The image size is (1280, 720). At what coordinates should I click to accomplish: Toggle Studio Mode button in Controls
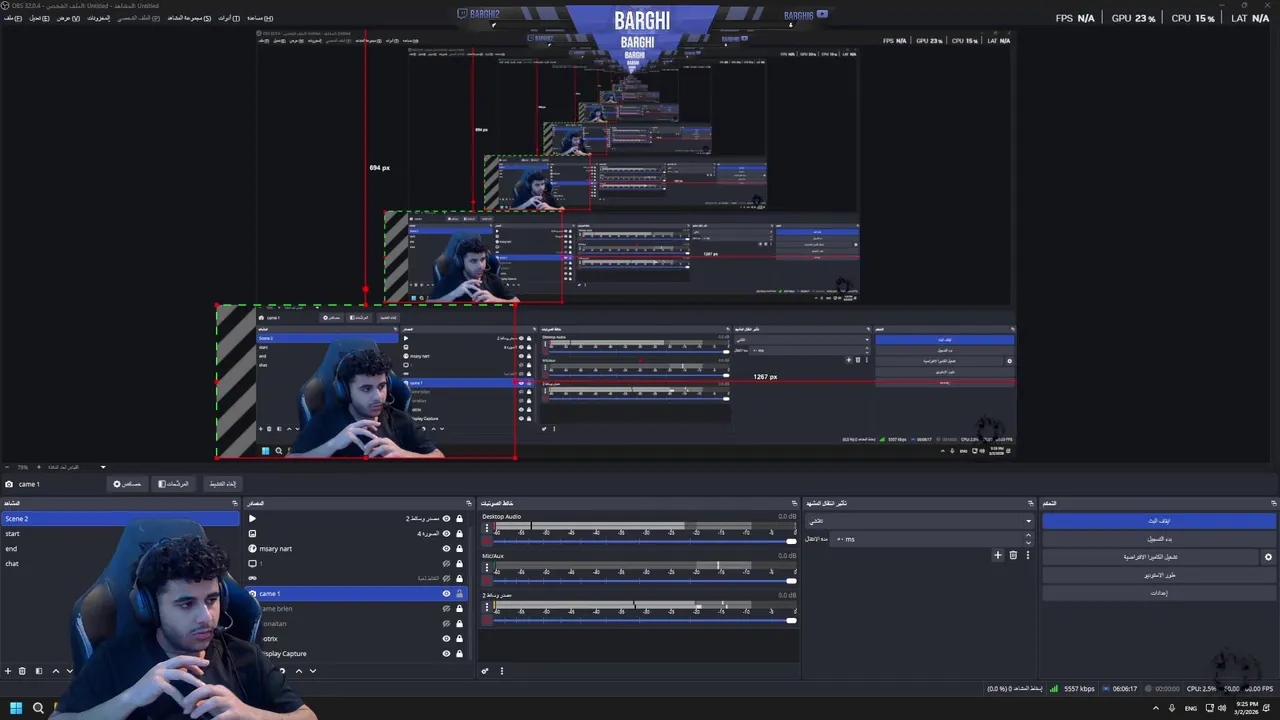[x=1159, y=575]
